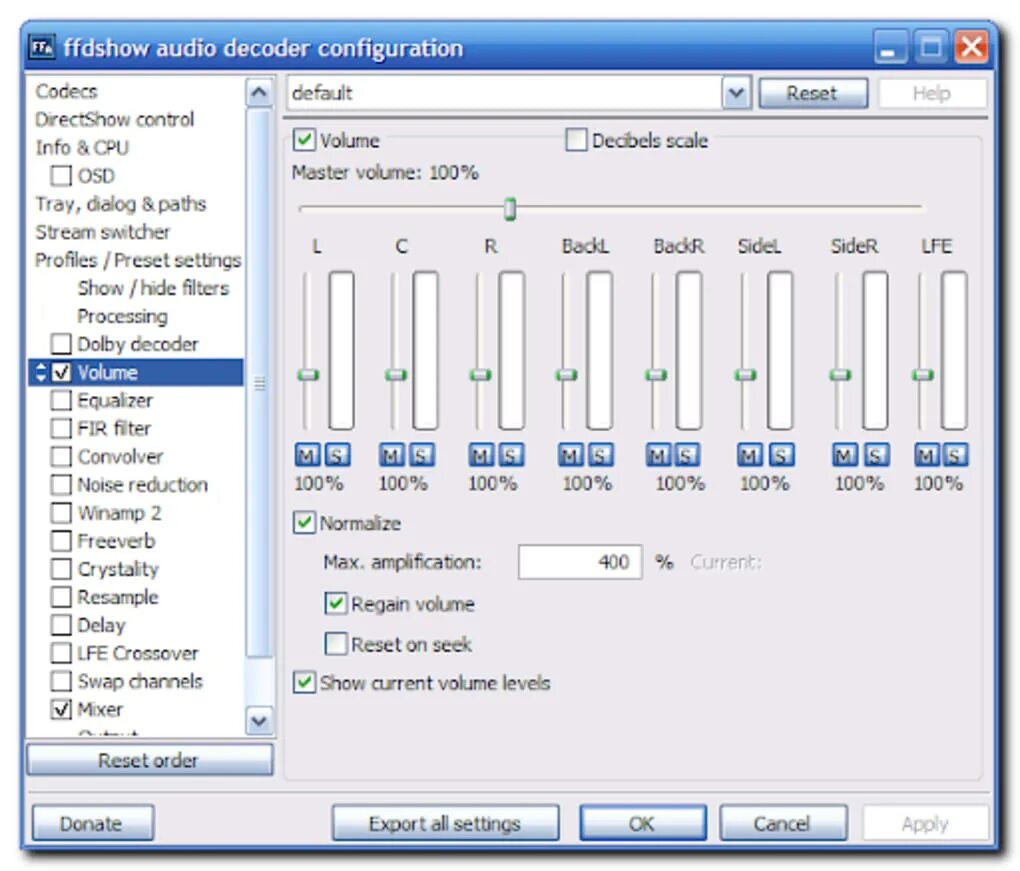Click the reorder arrows beside Volume filter
The height and width of the screenshot is (871, 1020).
(40, 372)
